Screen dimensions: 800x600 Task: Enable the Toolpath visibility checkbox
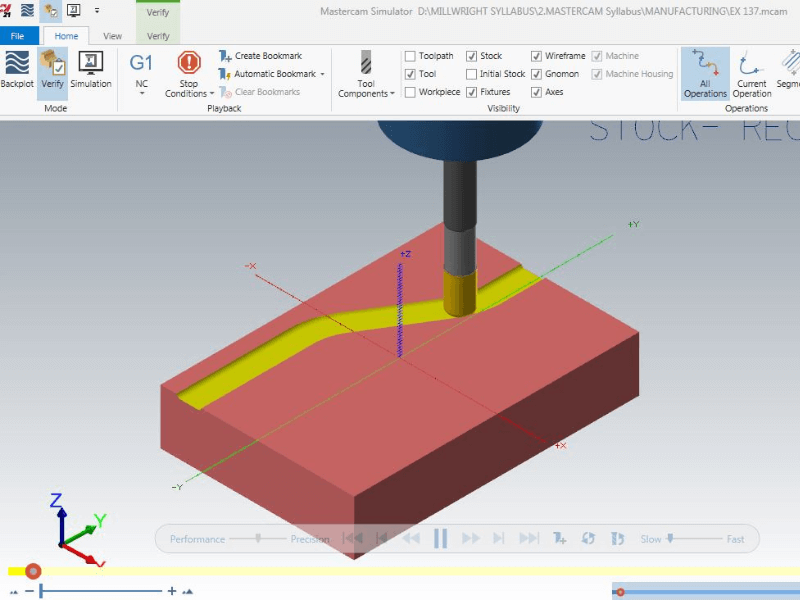(411, 56)
